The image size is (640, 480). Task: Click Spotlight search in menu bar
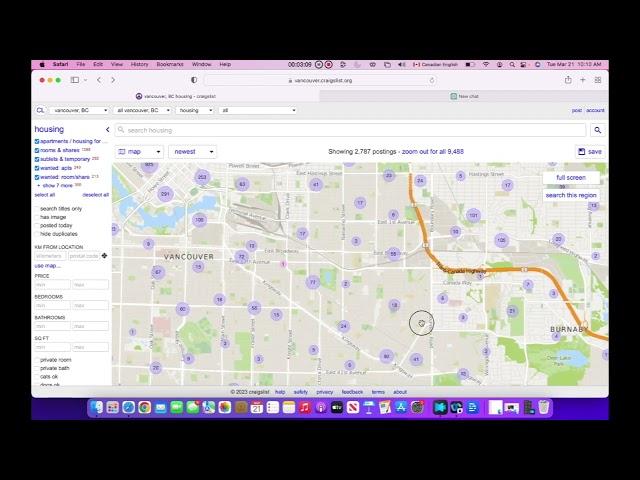click(512, 64)
